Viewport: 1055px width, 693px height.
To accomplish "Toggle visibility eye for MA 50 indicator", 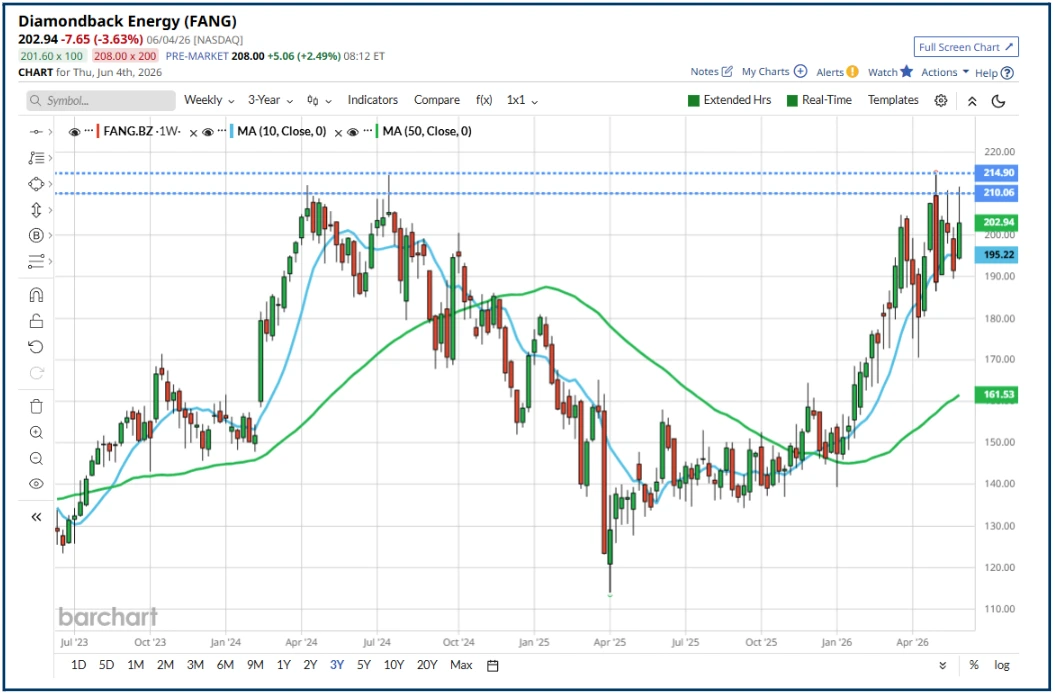I will (x=353, y=132).
